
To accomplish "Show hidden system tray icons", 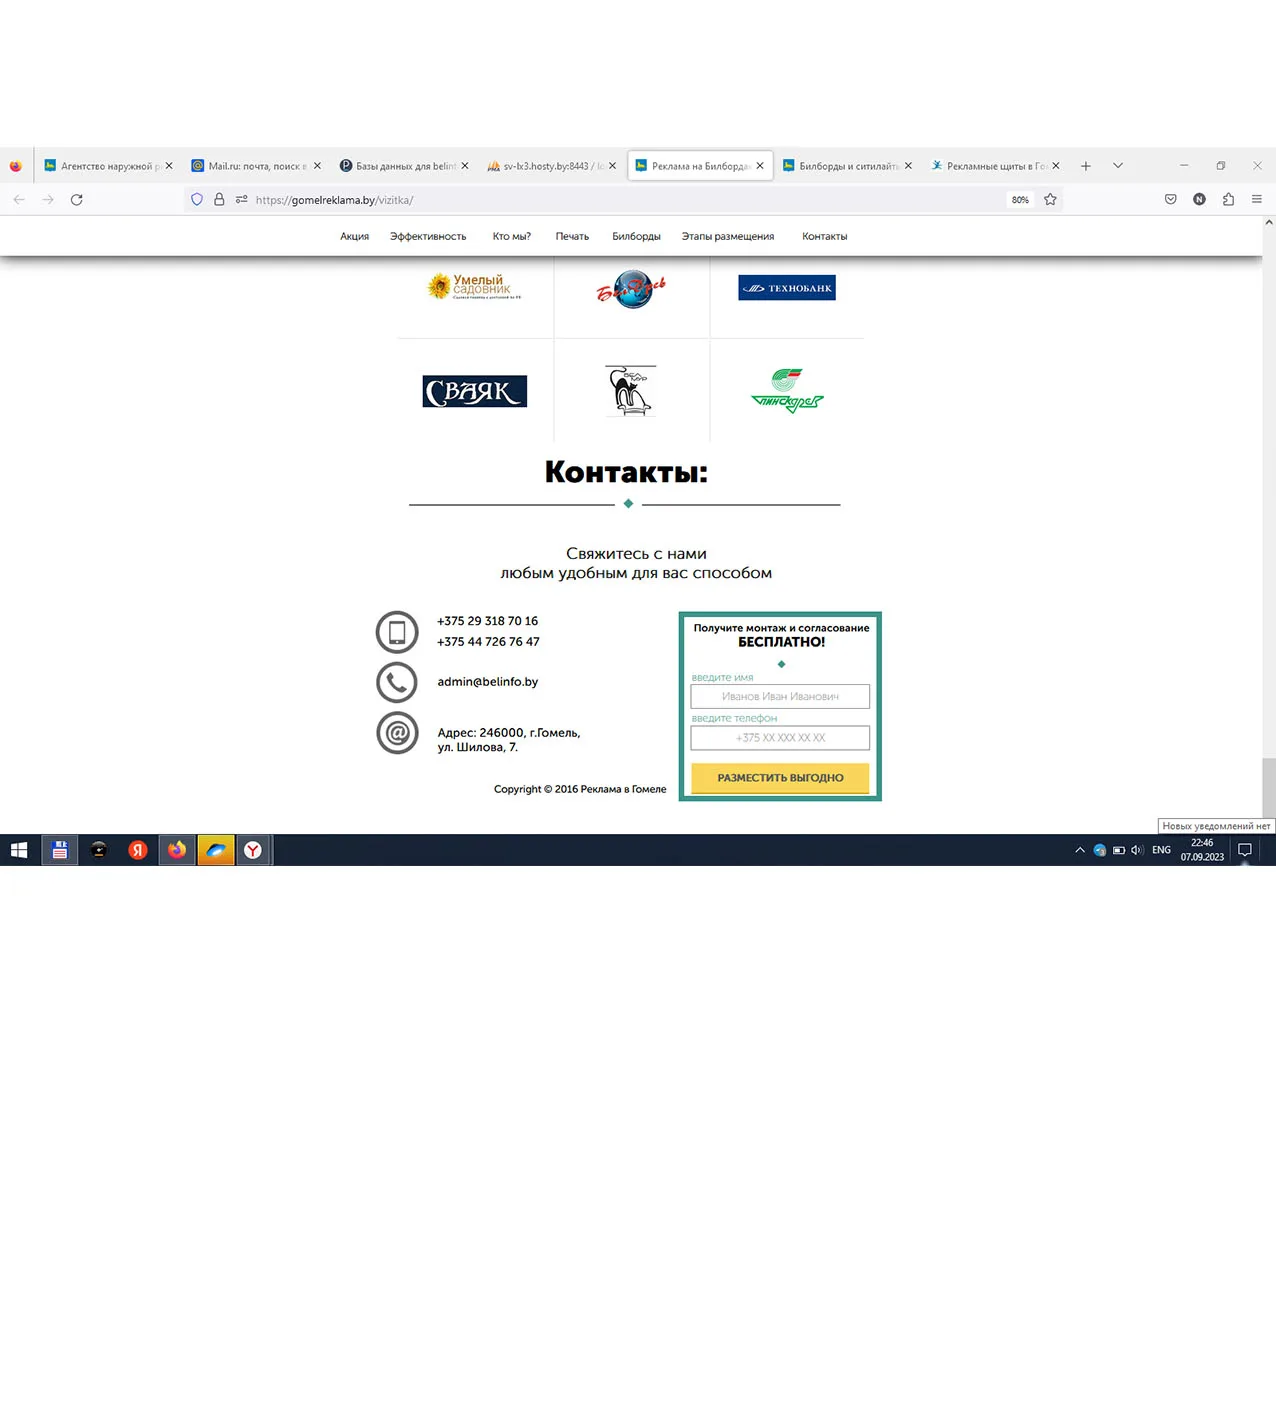I will pos(1080,850).
